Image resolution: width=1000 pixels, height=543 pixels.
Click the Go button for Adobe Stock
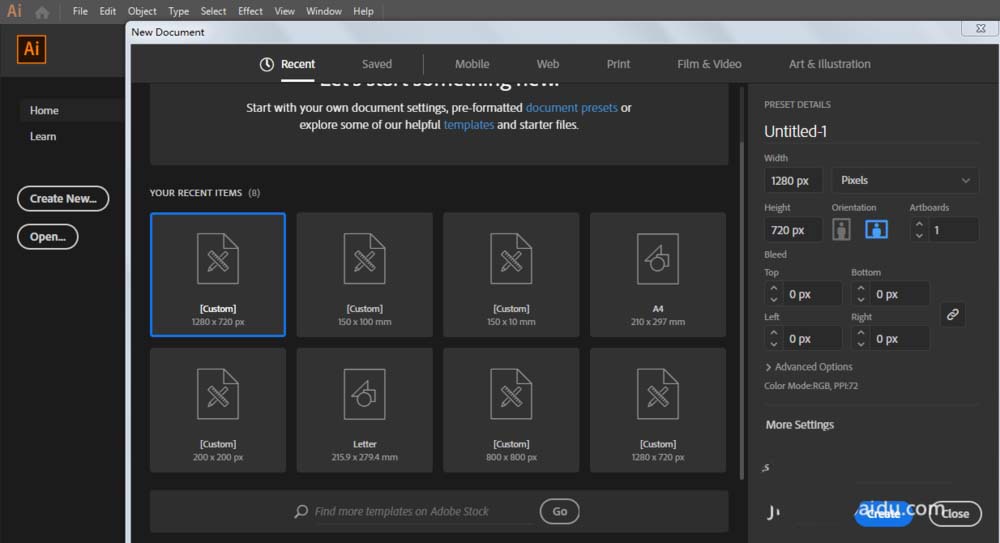pos(559,511)
